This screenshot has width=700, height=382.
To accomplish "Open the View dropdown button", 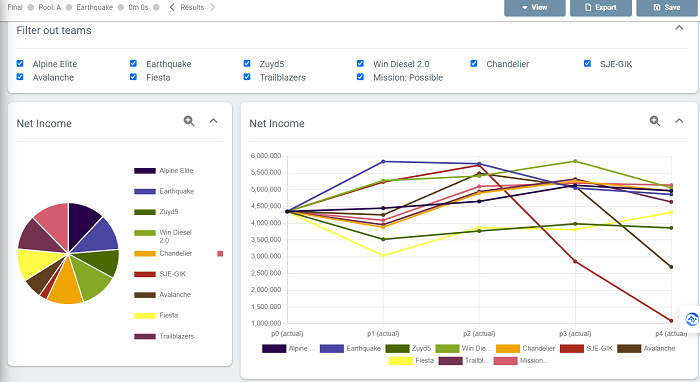I will (534, 8).
